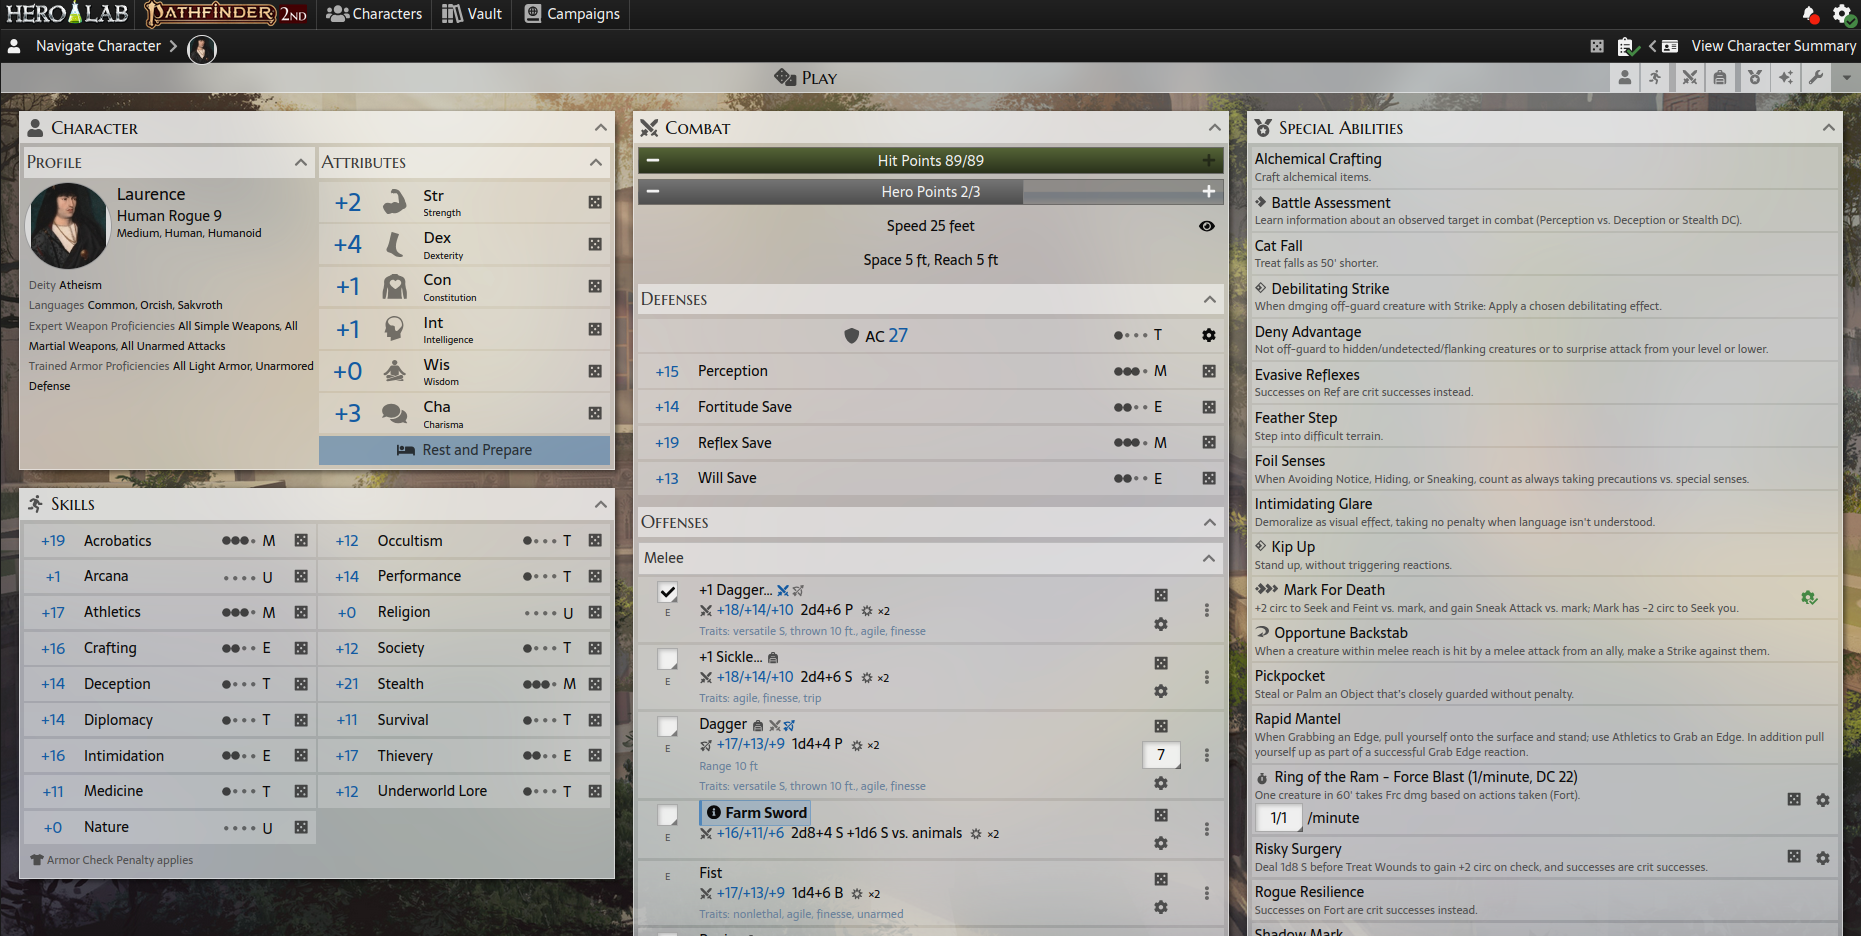Roll the Stealth skill dice
1861x936 pixels.
coord(596,684)
